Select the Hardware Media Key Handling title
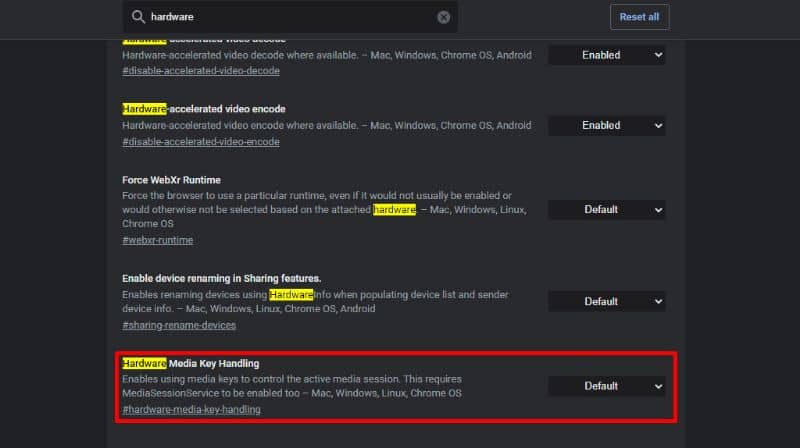The height and width of the screenshot is (448, 800). (190, 363)
